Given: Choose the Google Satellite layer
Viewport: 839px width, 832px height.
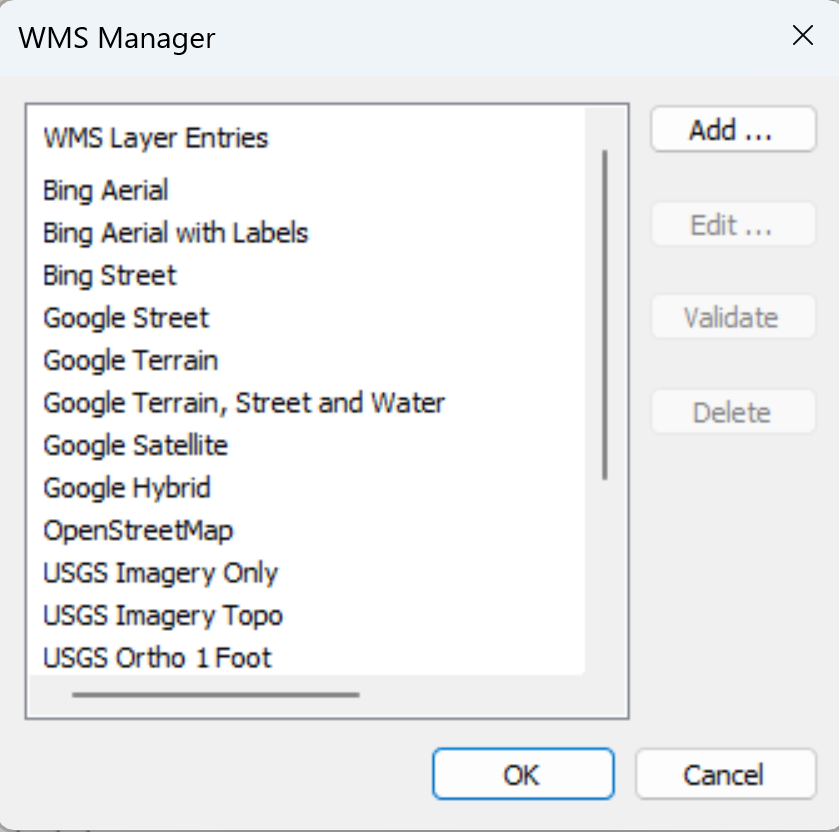Looking at the screenshot, I should click(135, 446).
